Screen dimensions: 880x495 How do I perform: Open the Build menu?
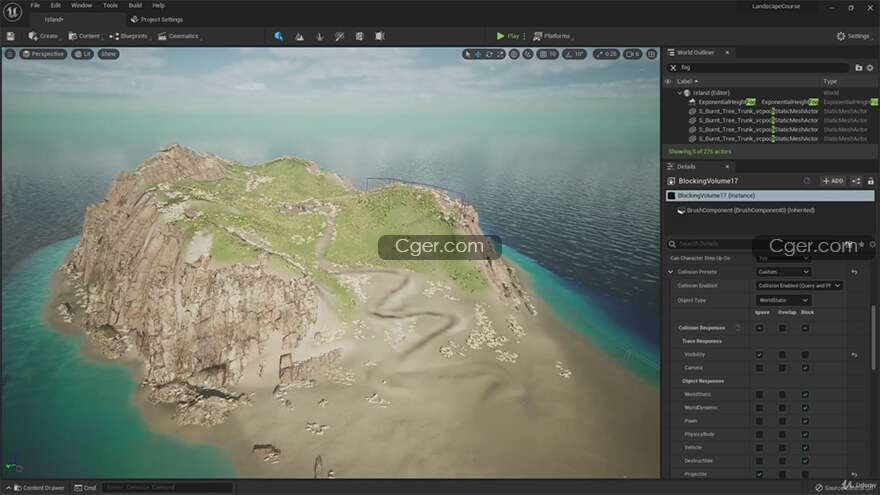[135, 6]
